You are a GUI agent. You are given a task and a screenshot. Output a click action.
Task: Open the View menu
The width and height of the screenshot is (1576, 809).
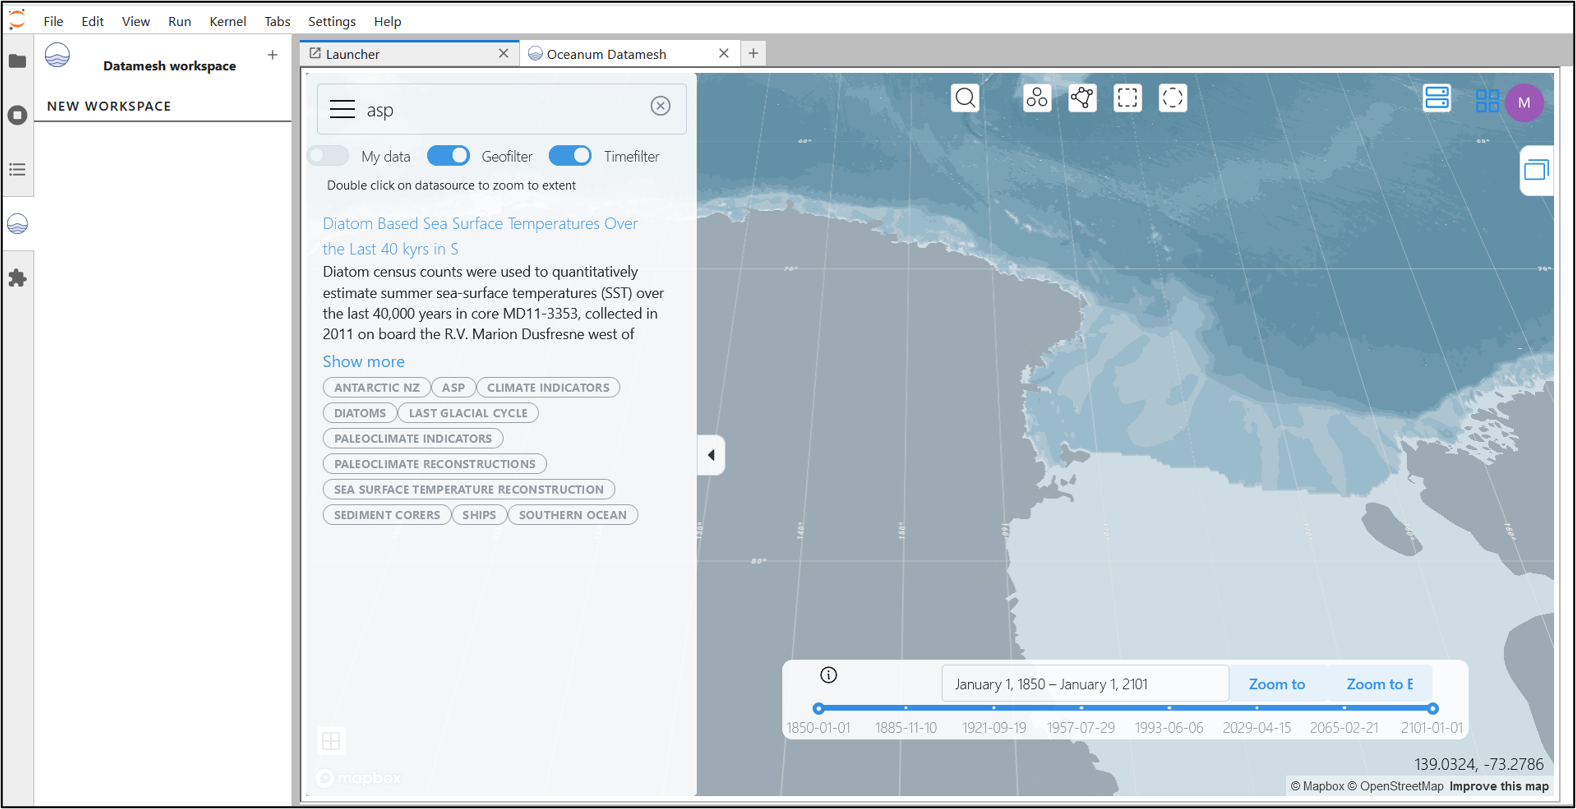point(136,21)
